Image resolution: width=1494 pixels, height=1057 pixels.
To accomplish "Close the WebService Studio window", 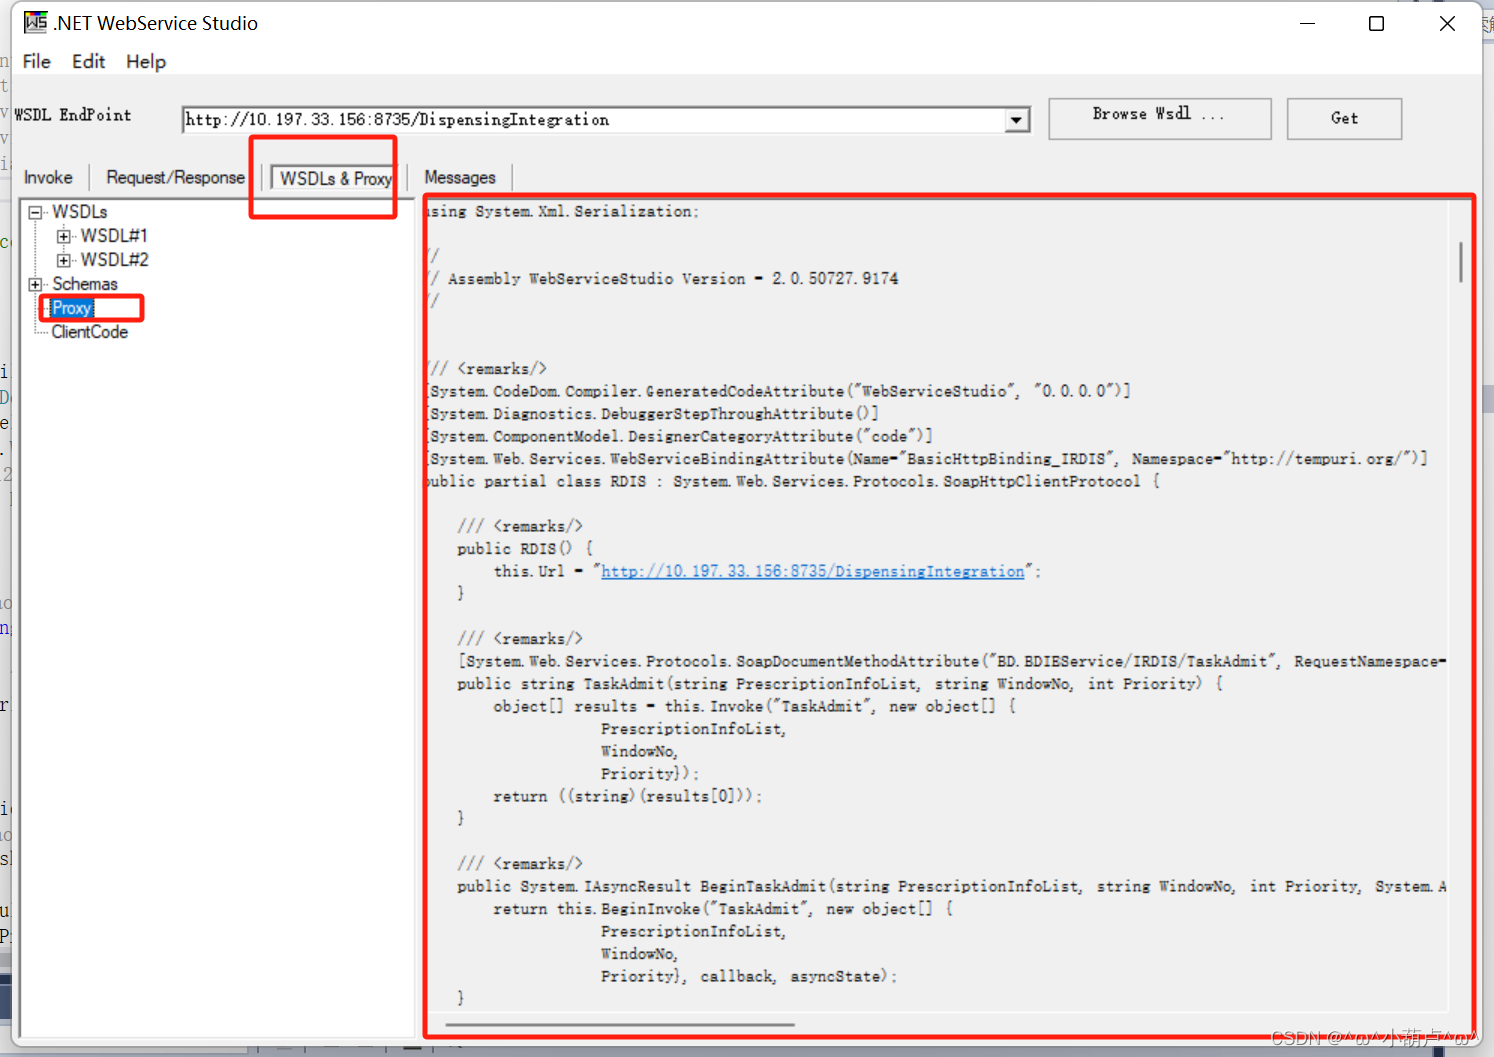I will pyautogui.click(x=1447, y=23).
